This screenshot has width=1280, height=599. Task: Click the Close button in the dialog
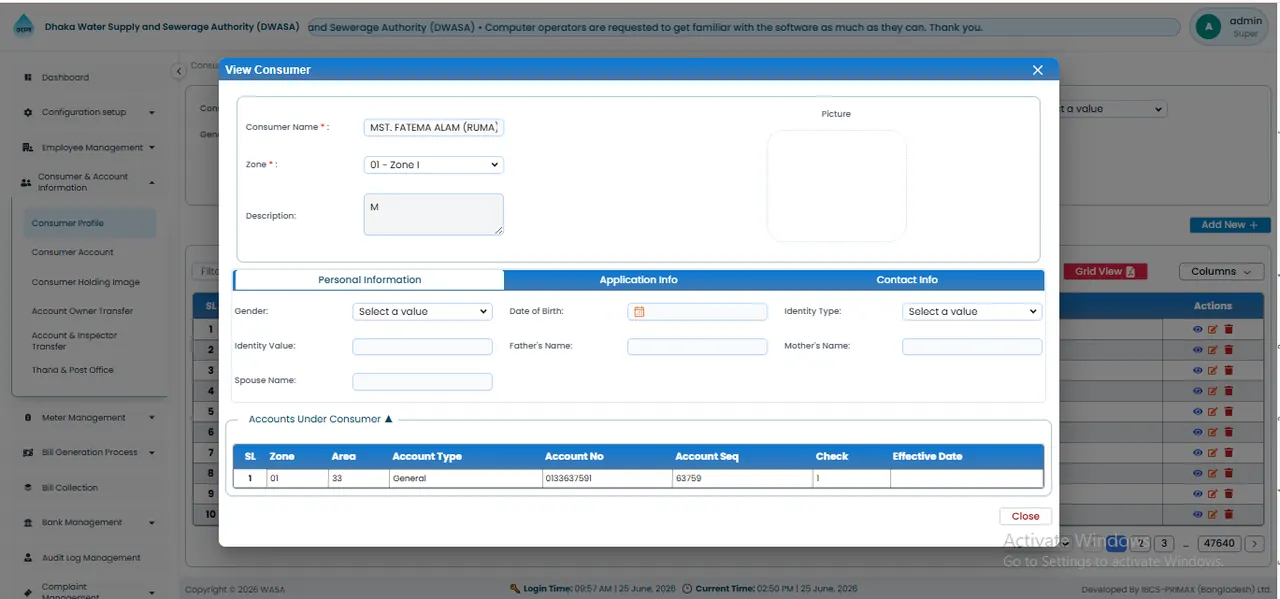1025,516
